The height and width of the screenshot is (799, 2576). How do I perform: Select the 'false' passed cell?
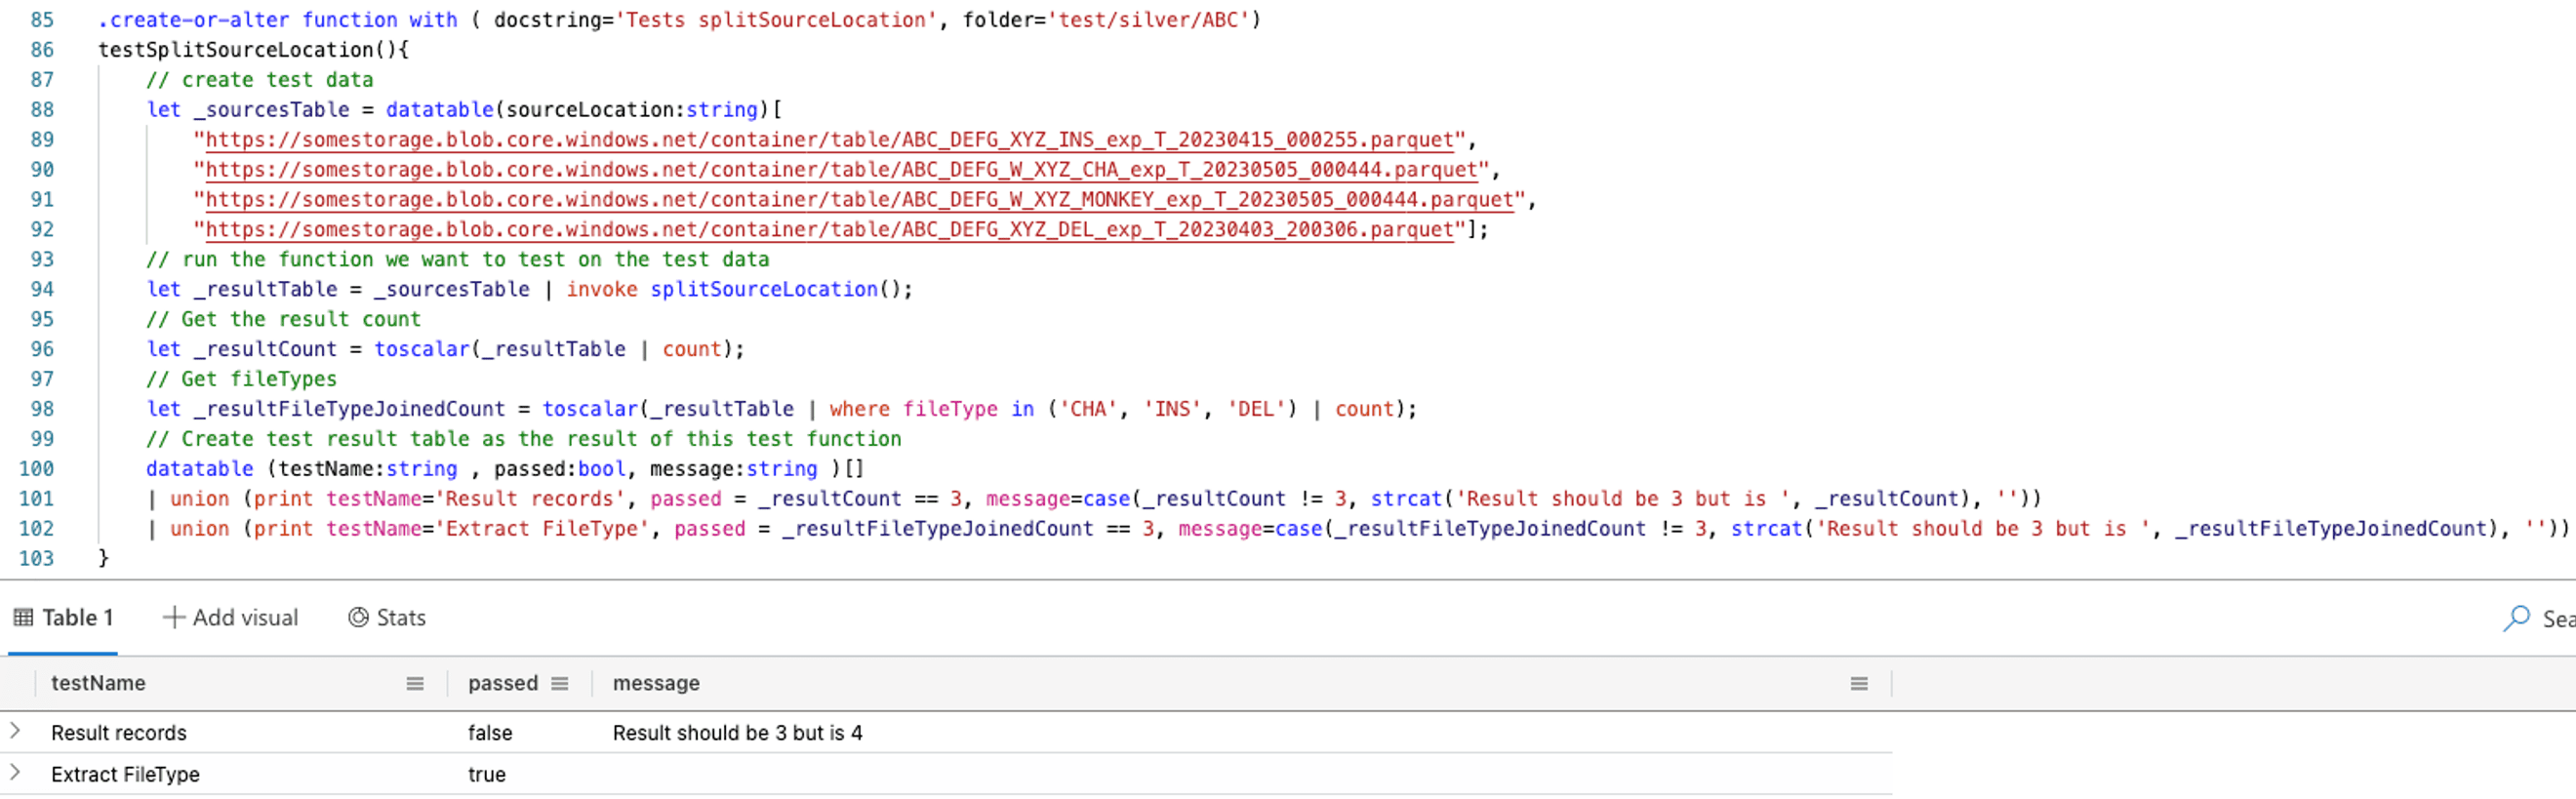[490, 733]
